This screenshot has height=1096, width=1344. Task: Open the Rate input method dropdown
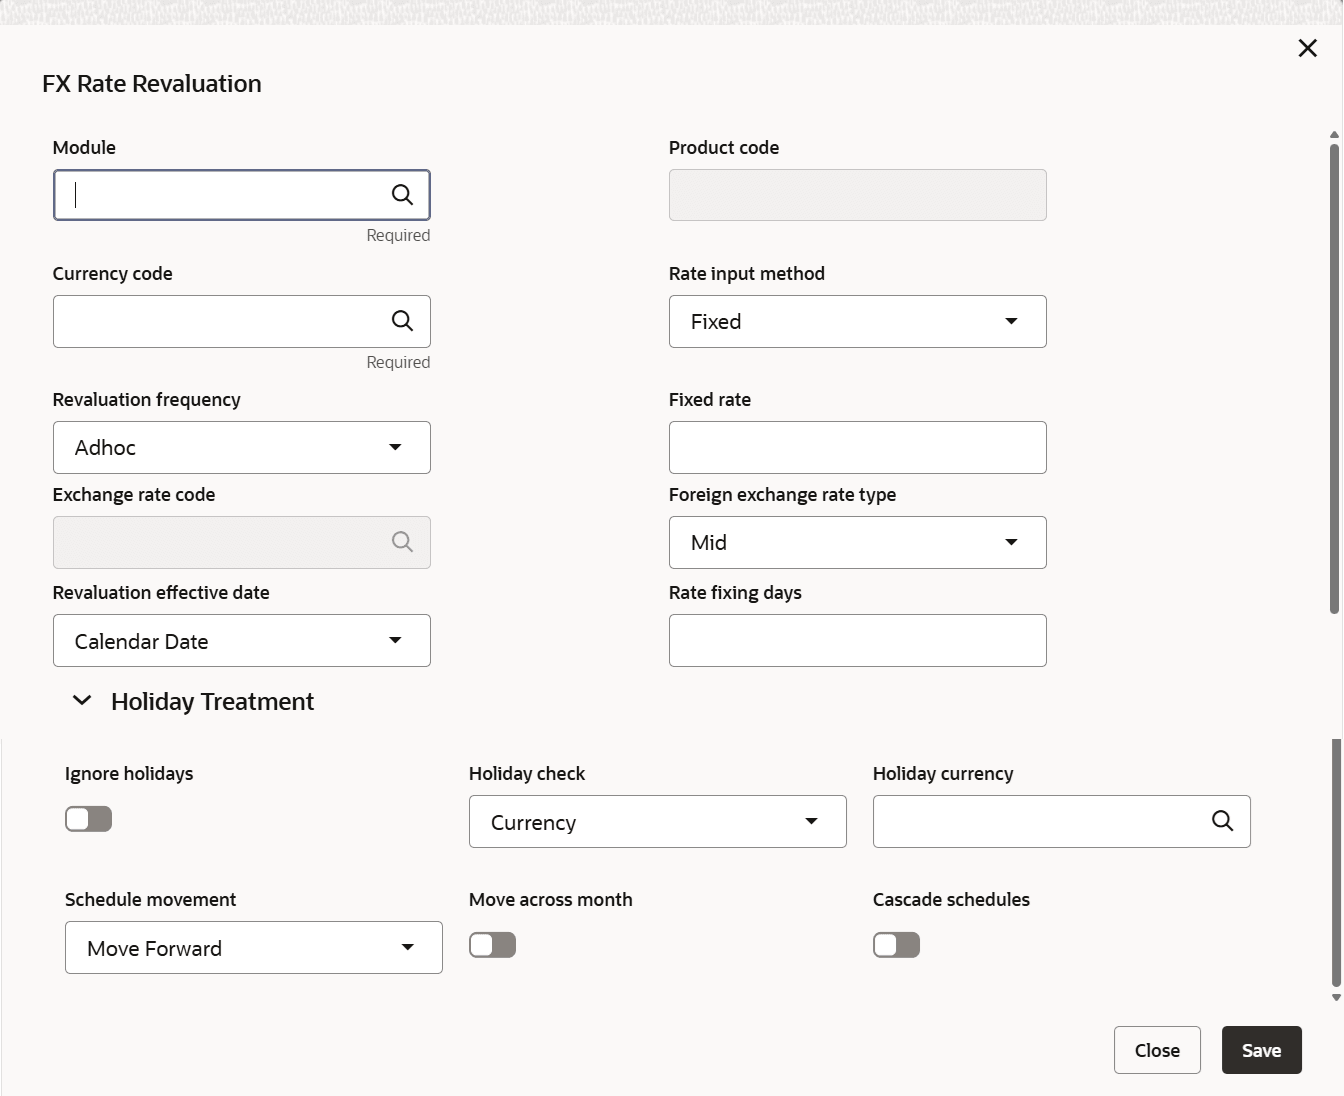[x=857, y=321]
